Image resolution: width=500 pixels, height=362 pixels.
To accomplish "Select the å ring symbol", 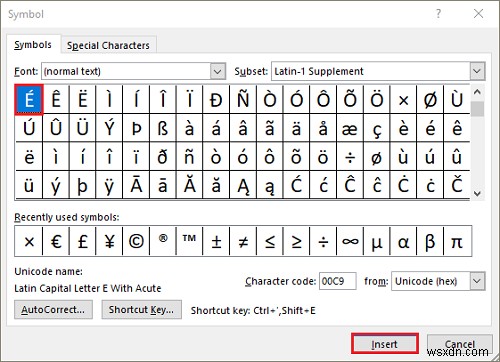I will 323,128.
